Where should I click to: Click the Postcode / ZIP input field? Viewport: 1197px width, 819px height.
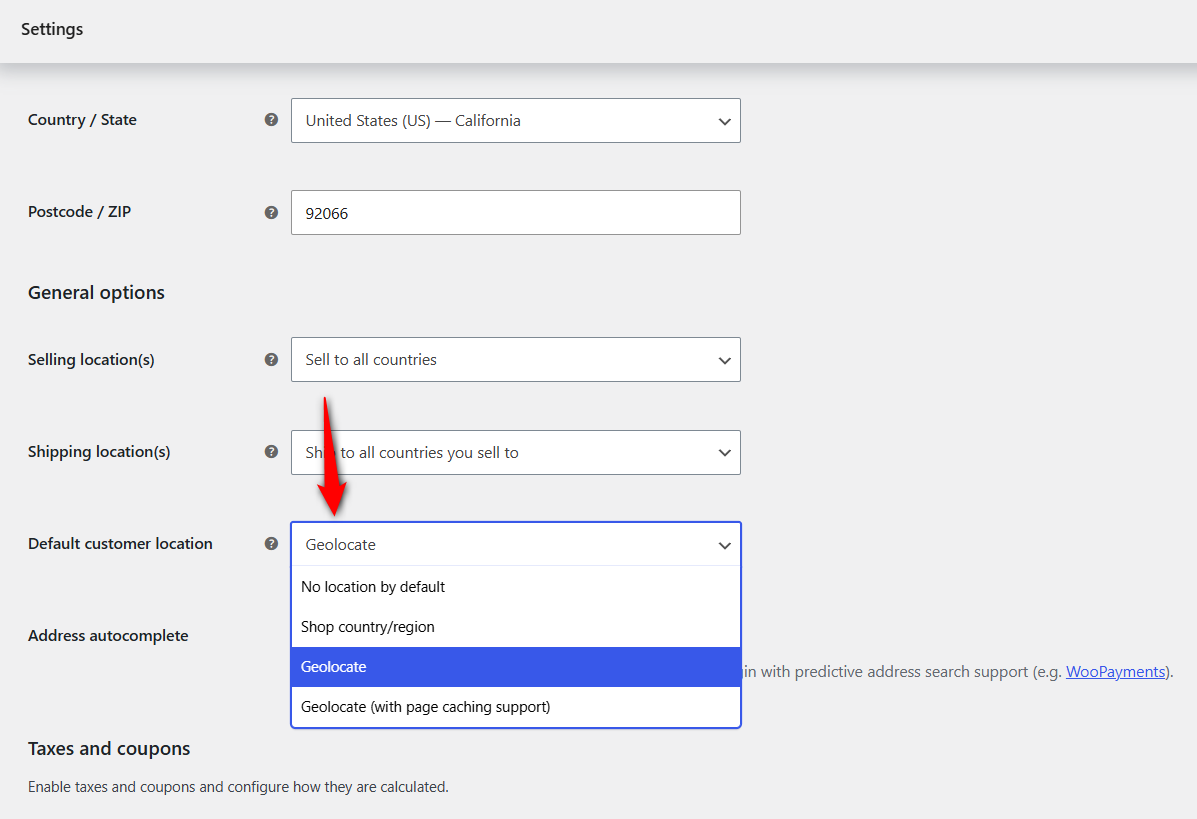click(515, 212)
